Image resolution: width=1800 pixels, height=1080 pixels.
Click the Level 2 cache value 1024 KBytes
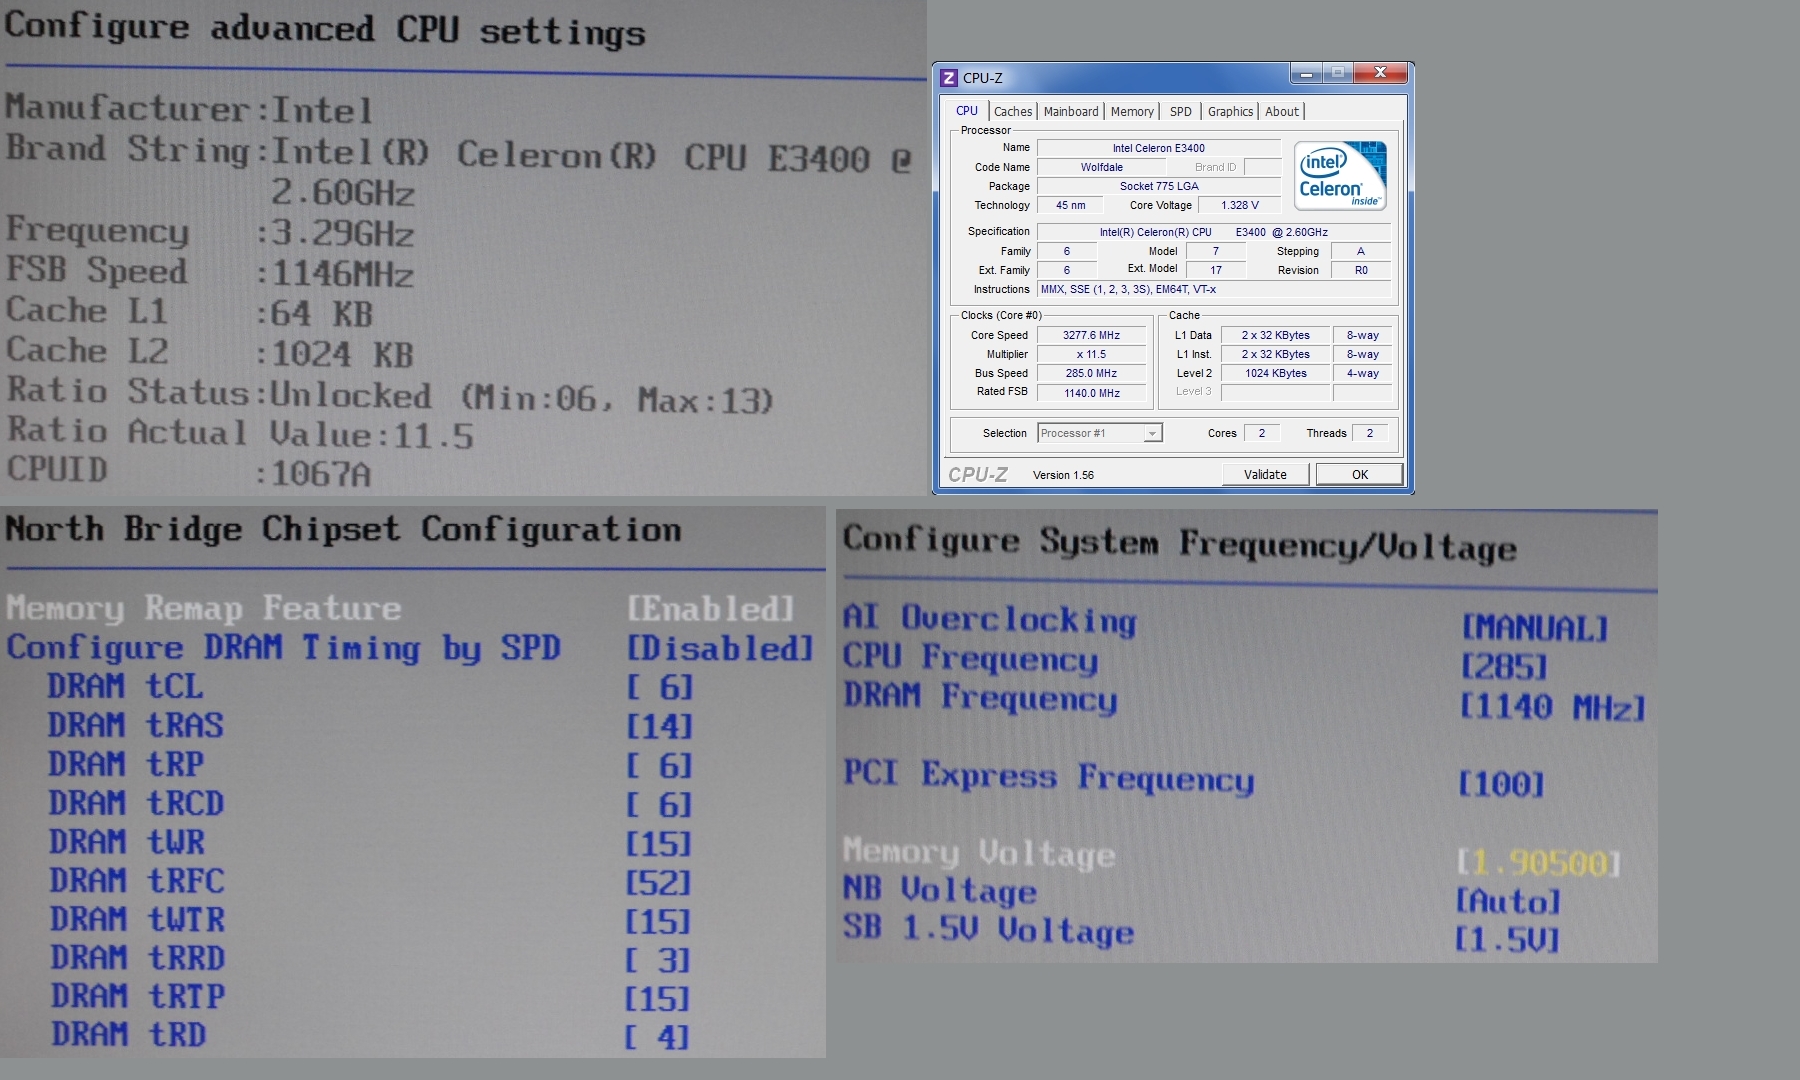coord(1276,373)
